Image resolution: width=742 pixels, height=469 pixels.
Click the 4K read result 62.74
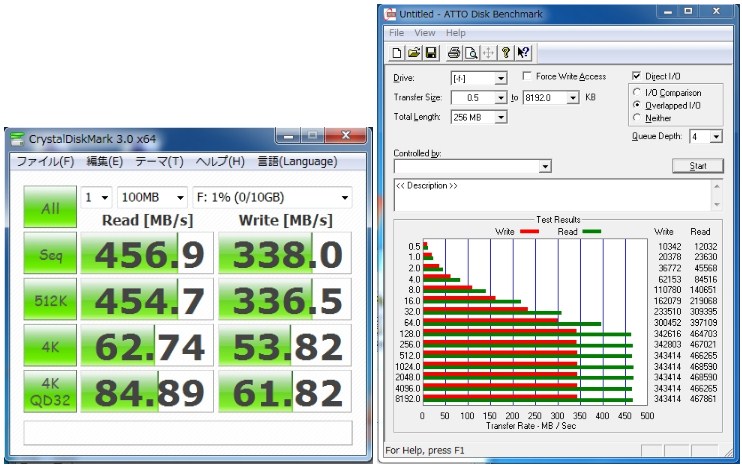coord(147,345)
